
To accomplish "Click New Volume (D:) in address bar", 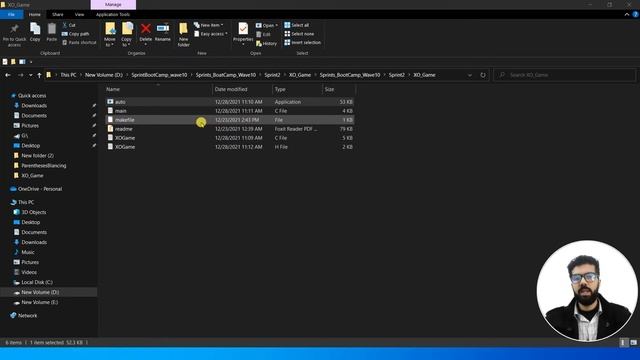I will pyautogui.click(x=104, y=75).
